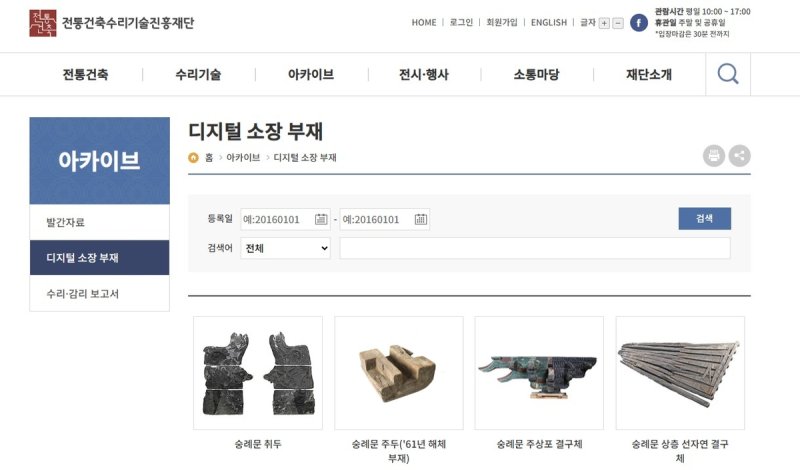The height and width of the screenshot is (470, 800).
Task: Switch to the ENGLISH site
Action: pos(549,22)
